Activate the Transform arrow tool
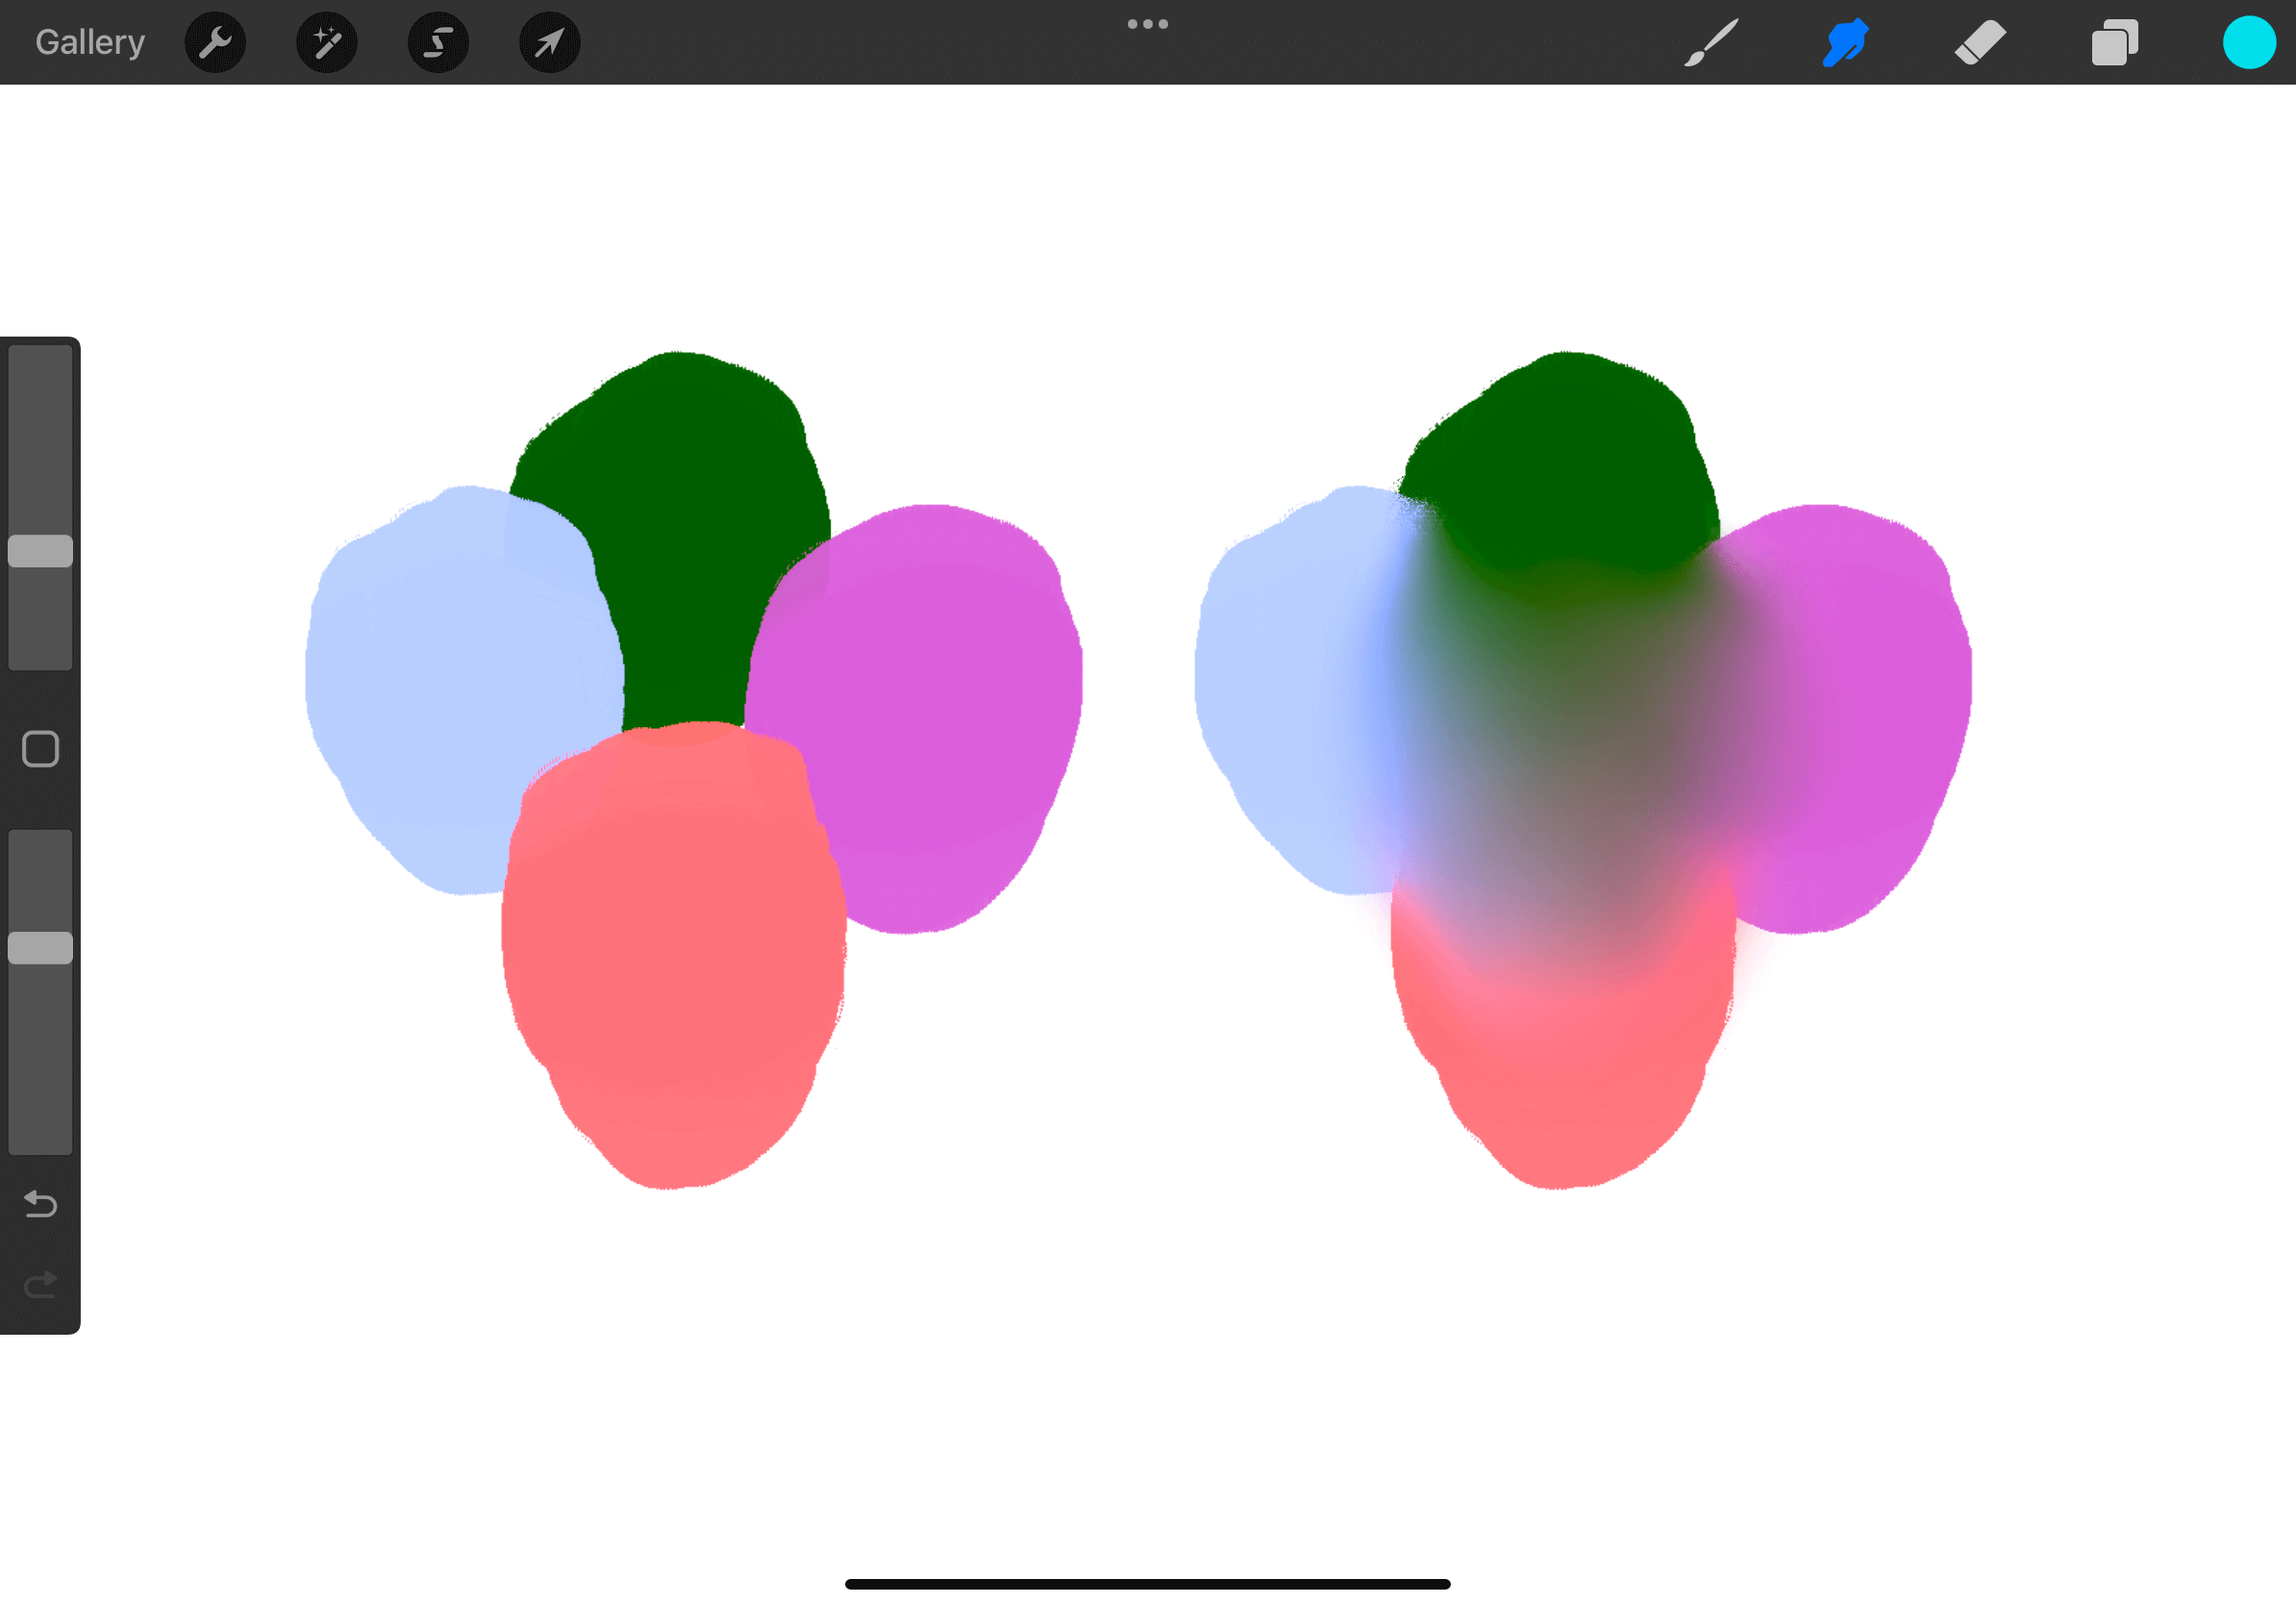Viewport: 2296px width, 1604px height. point(549,43)
